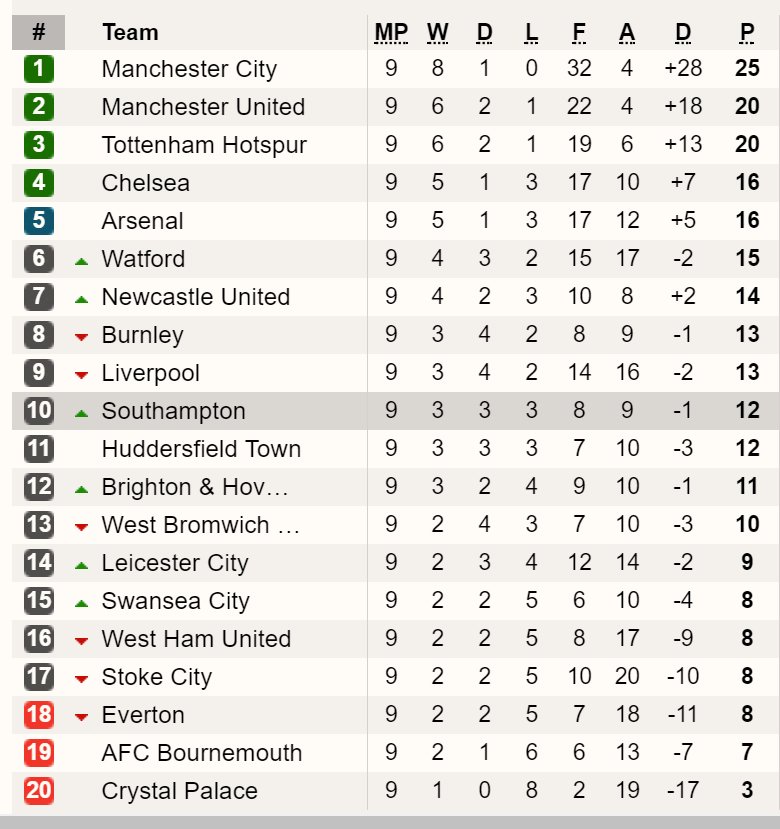The image size is (780, 829).
Task: Select the Huddersfield Town row name
Action: point(201,449)
